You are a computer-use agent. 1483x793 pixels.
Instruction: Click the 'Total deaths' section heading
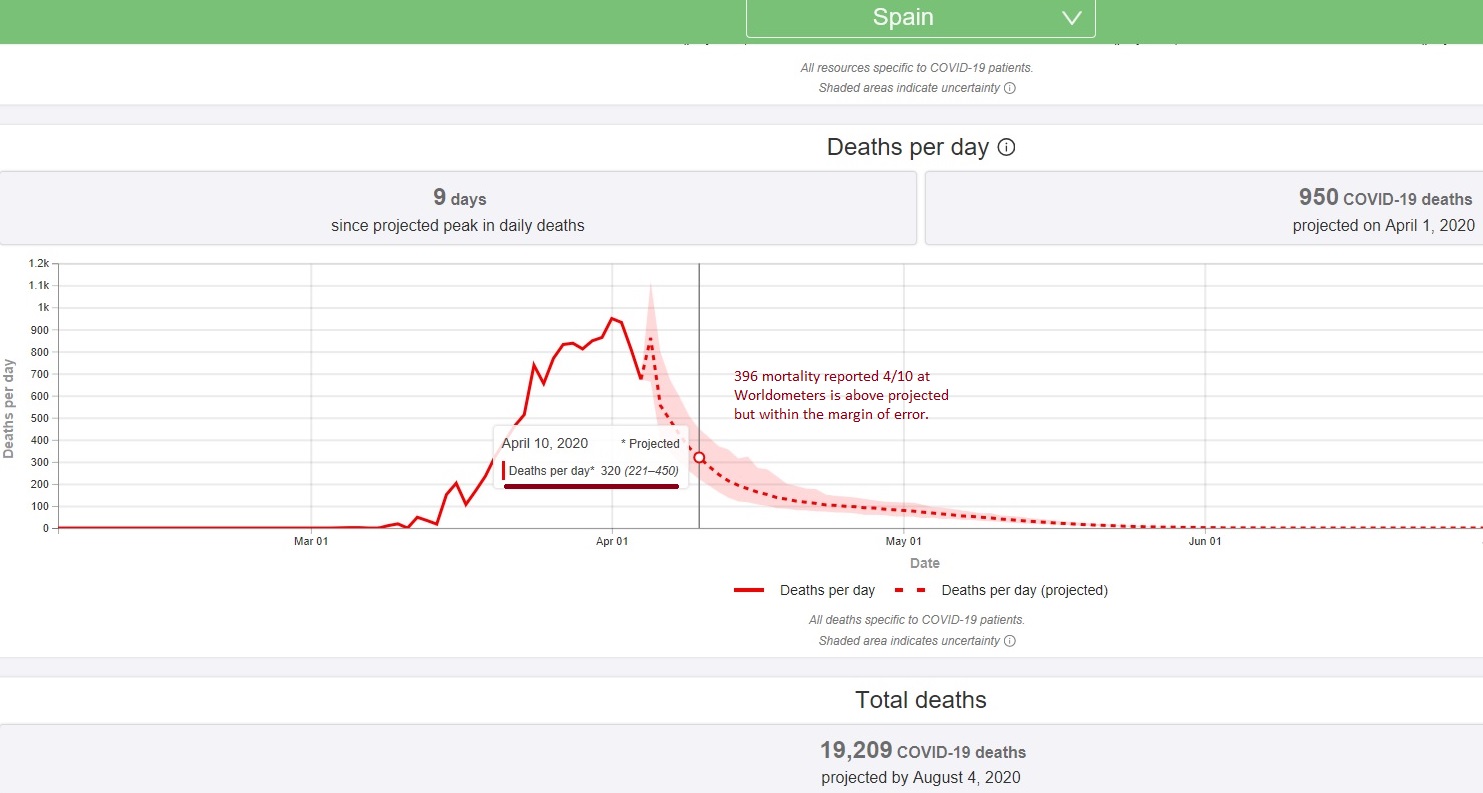[x=921, y=700]
